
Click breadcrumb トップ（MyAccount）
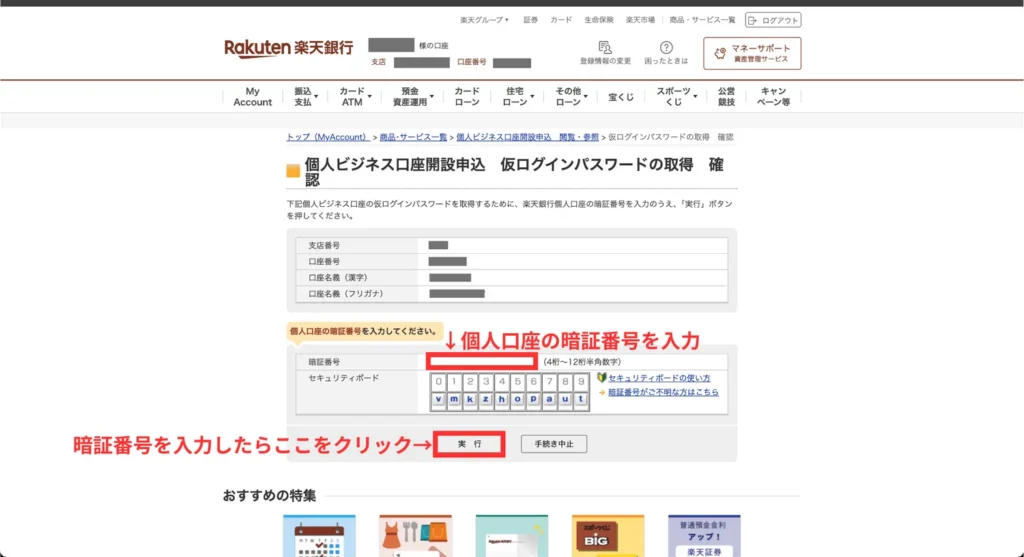tap(327, 137)
